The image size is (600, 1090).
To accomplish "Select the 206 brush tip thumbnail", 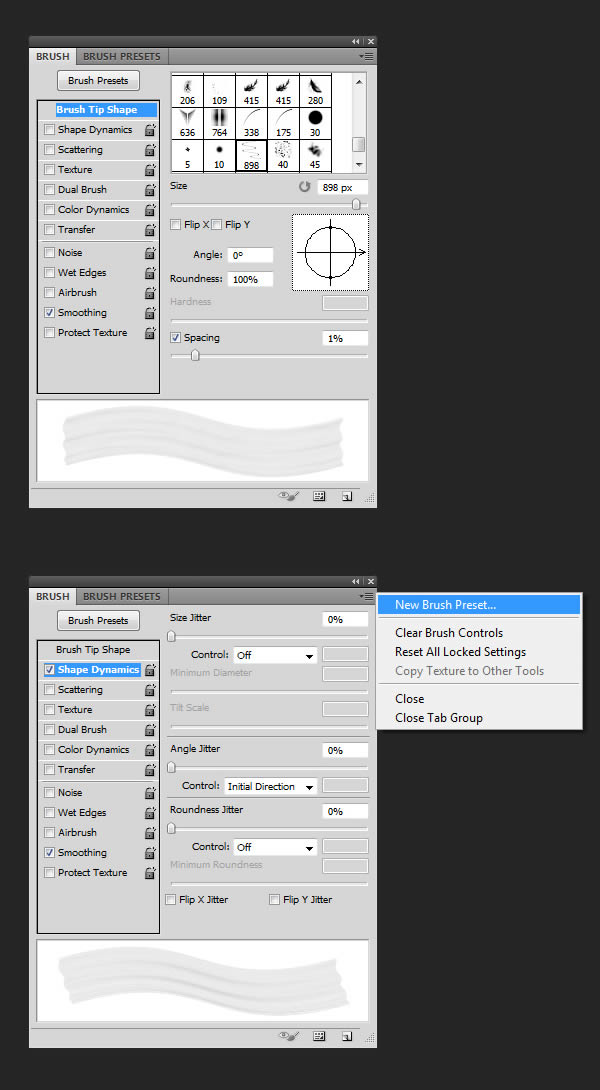I will pos(187,91).
